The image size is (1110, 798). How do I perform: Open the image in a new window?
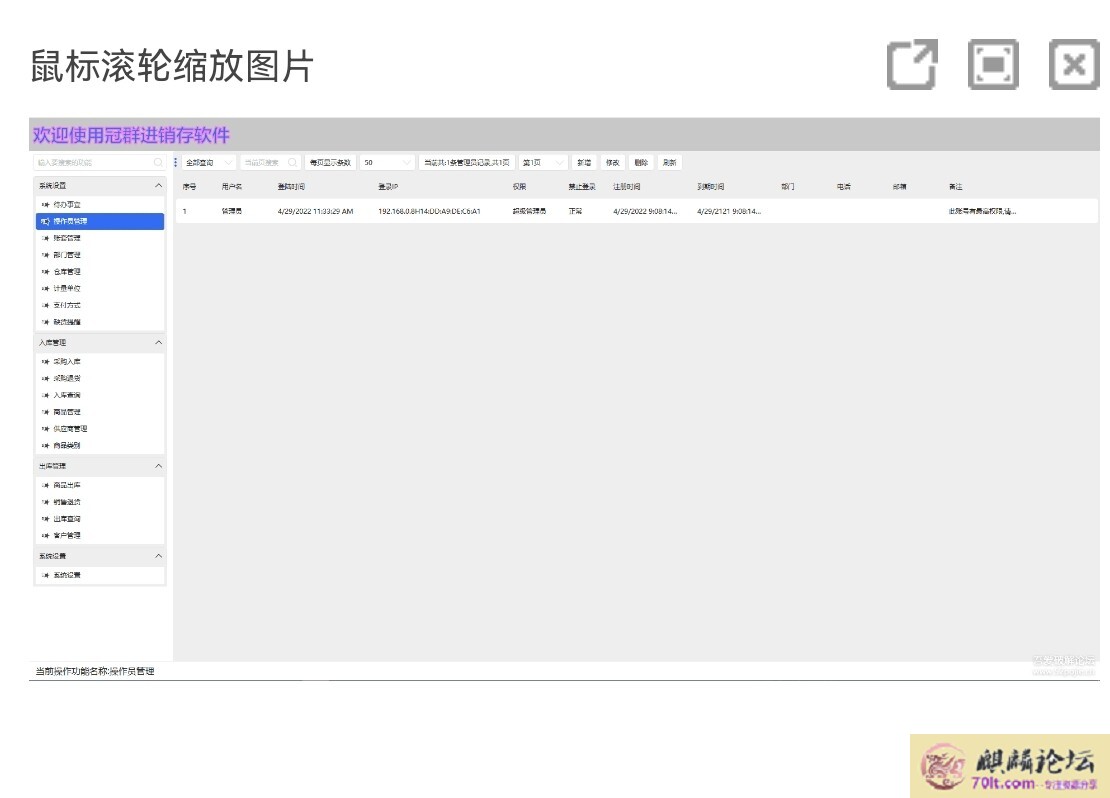pyautogui.click(x=912, y=64)
